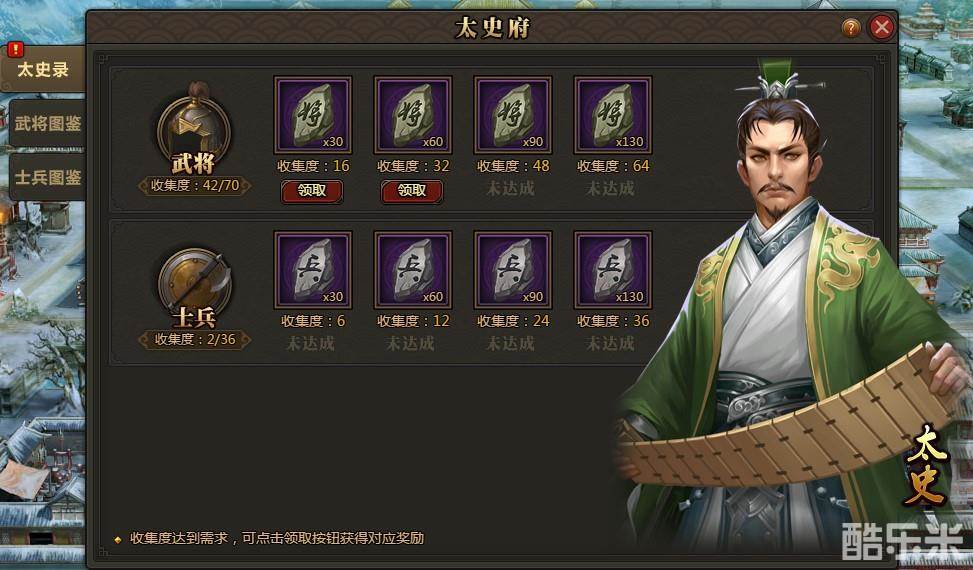Claim the 收集度 16 reward with 领取
The height and width of the screenshot is (570, 973).
[312, 191]
